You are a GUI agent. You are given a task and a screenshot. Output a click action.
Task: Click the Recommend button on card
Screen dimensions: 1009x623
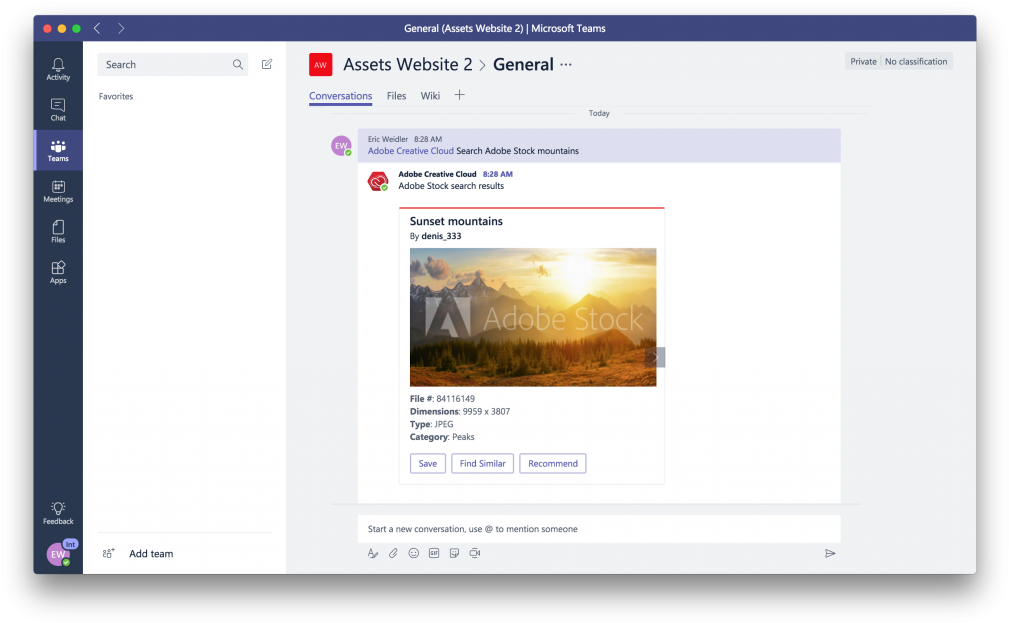tap(552, 463)
